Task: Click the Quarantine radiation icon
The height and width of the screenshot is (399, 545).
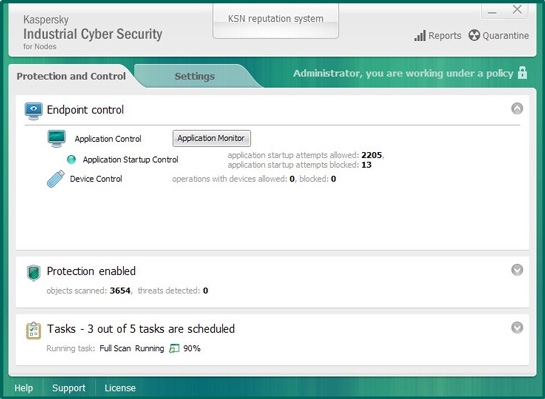Action: (474, 35)
